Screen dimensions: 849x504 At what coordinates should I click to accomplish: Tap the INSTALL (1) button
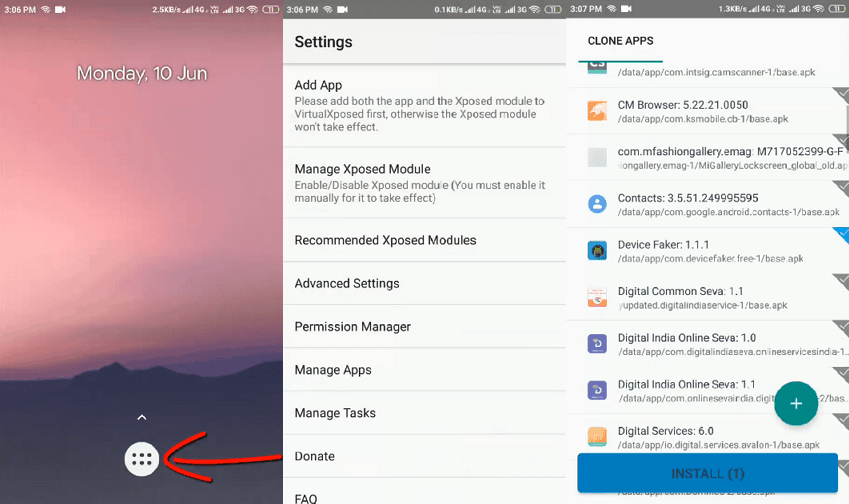pos(708,474)
